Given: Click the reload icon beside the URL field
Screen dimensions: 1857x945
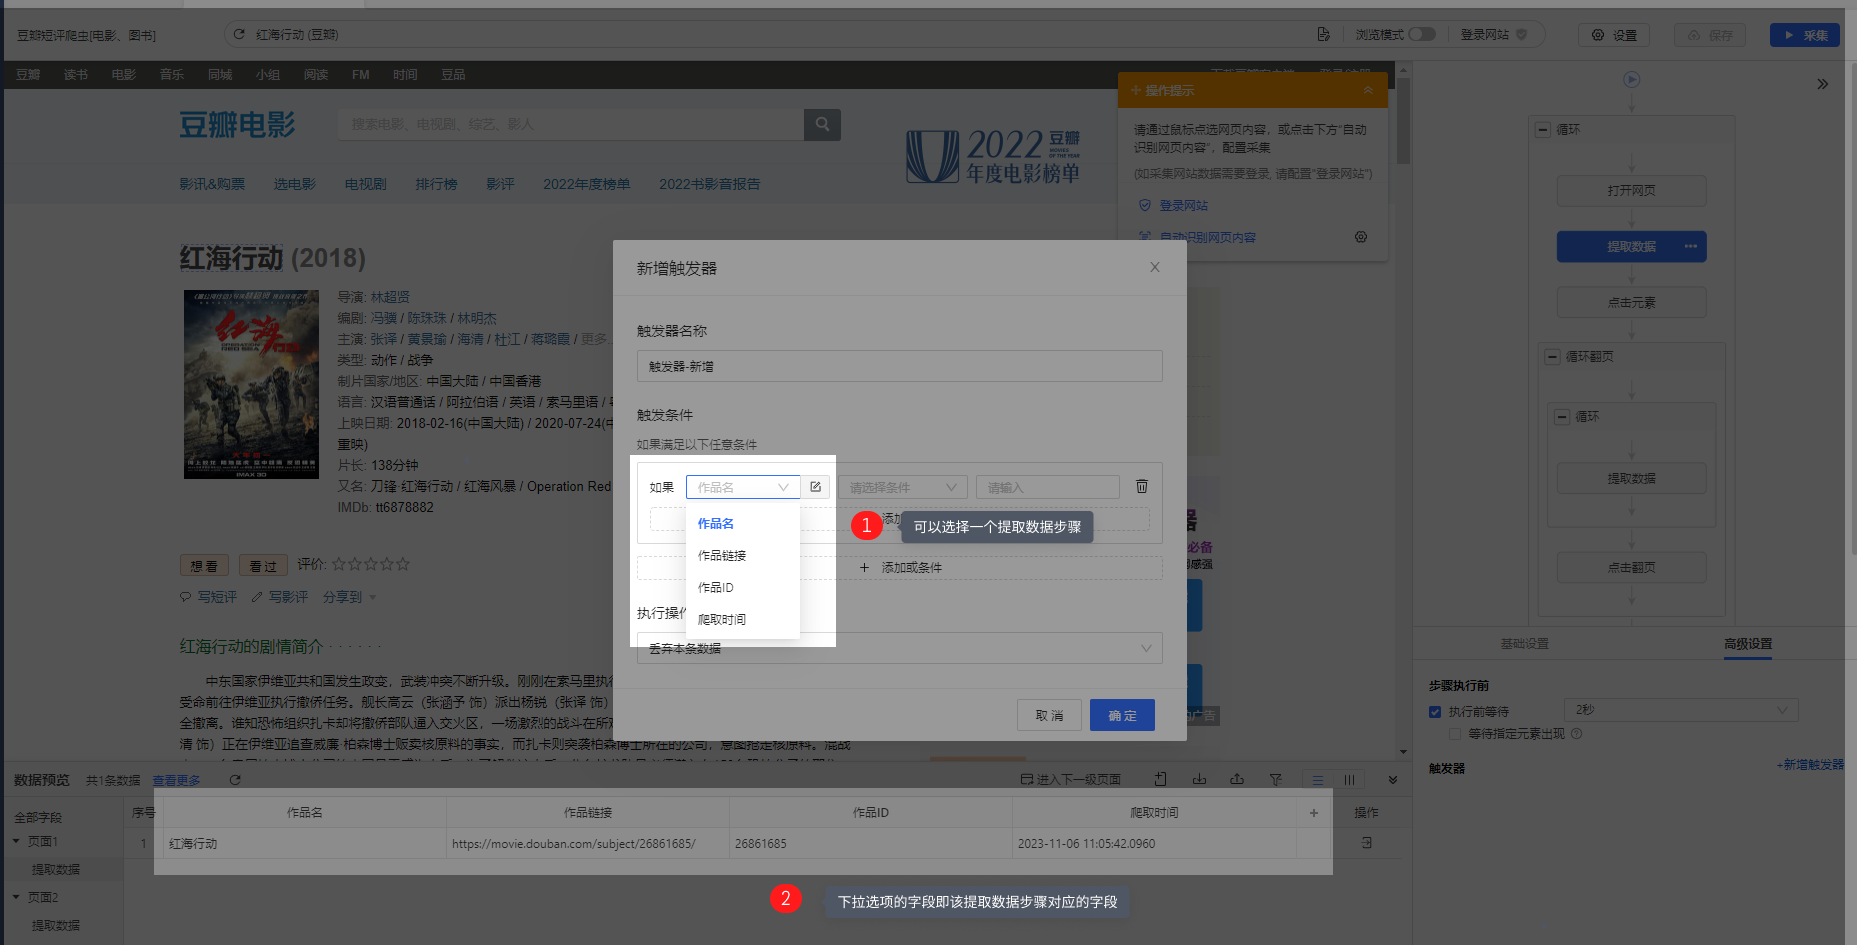Looking at the screenshot, I should point(239,34).
